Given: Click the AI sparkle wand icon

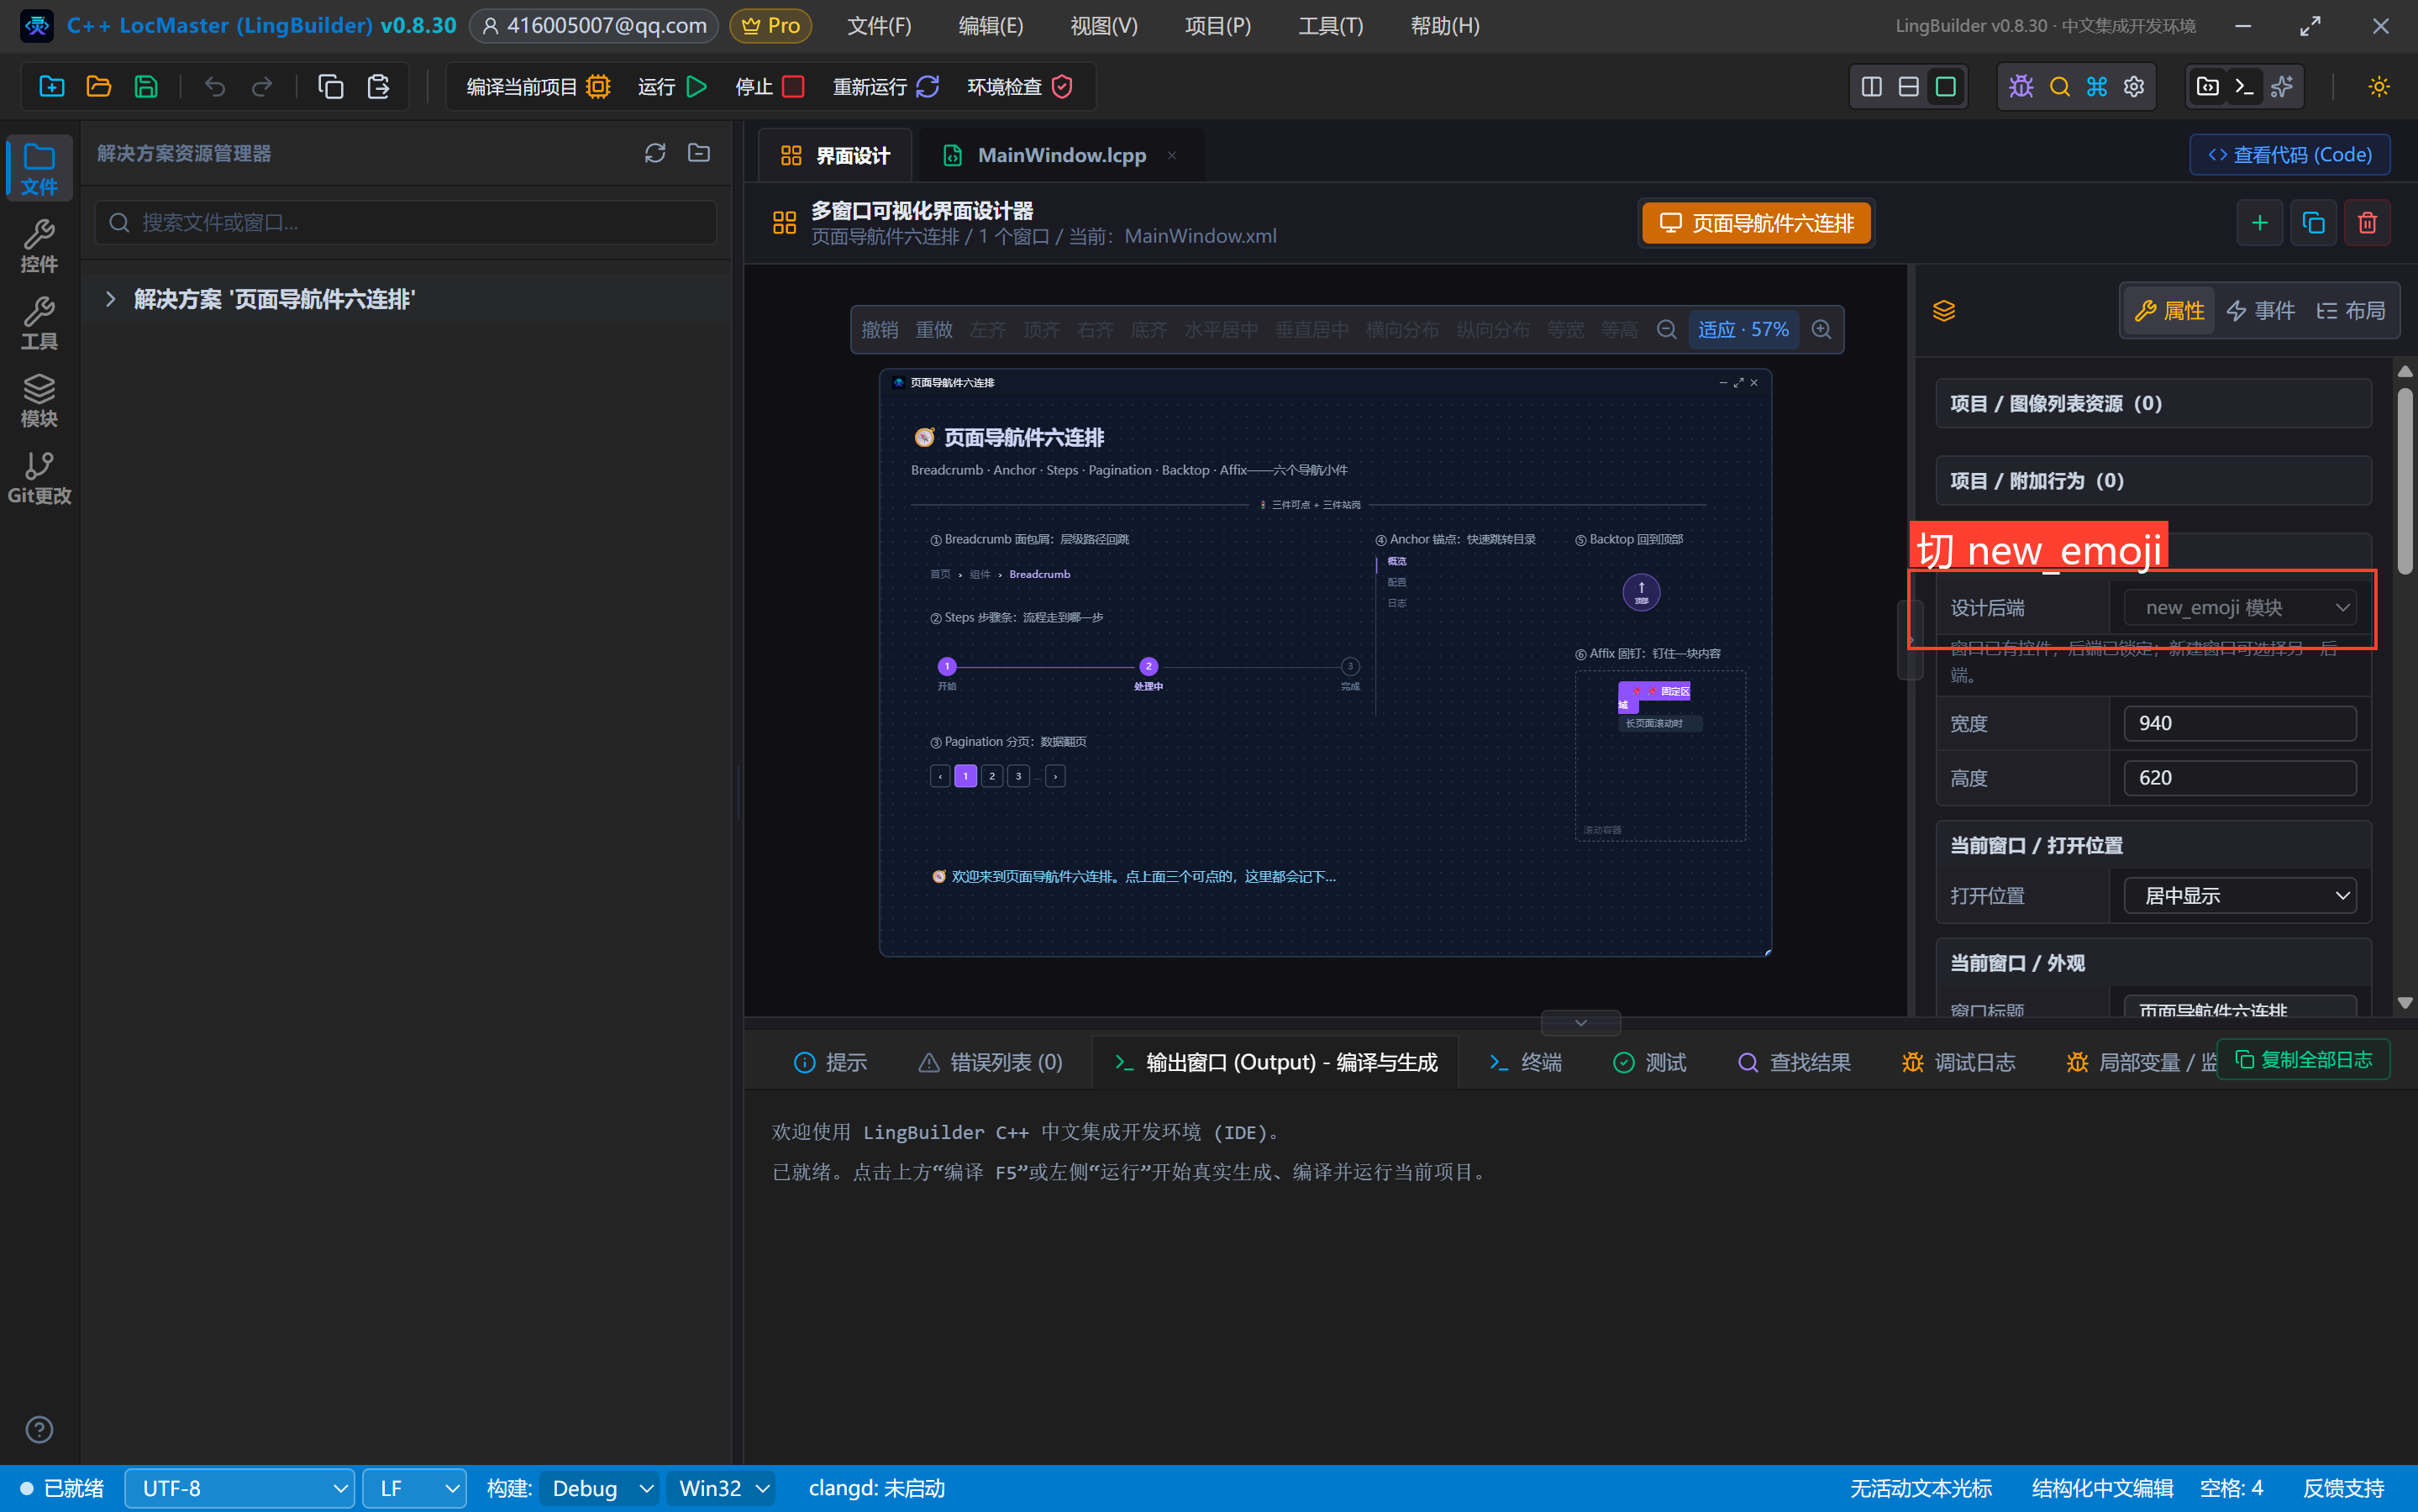Looking at the screenshot, I should [2282, 87].
